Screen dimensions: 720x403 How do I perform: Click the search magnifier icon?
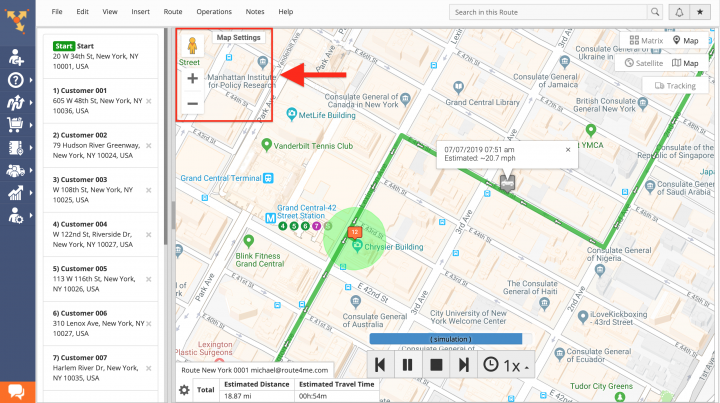click(655, 12)
